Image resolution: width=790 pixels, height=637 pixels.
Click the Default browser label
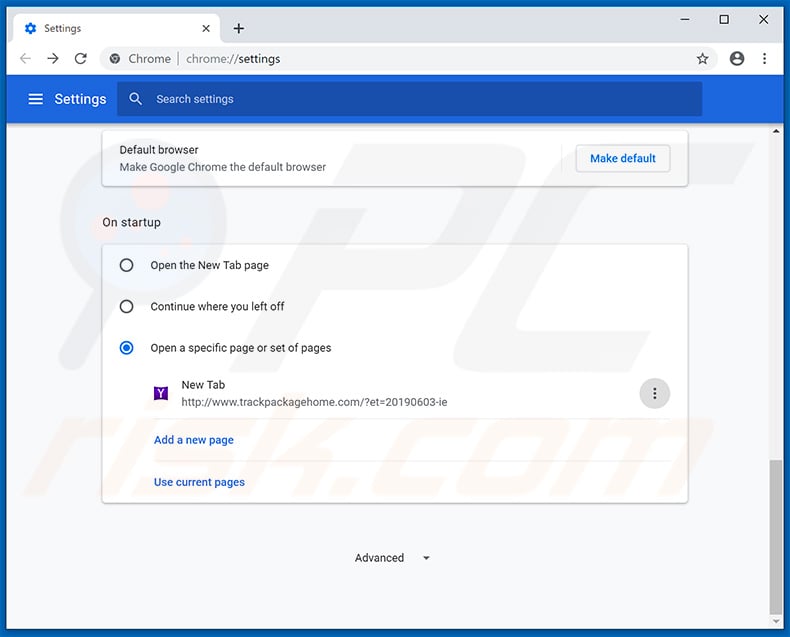159,150
